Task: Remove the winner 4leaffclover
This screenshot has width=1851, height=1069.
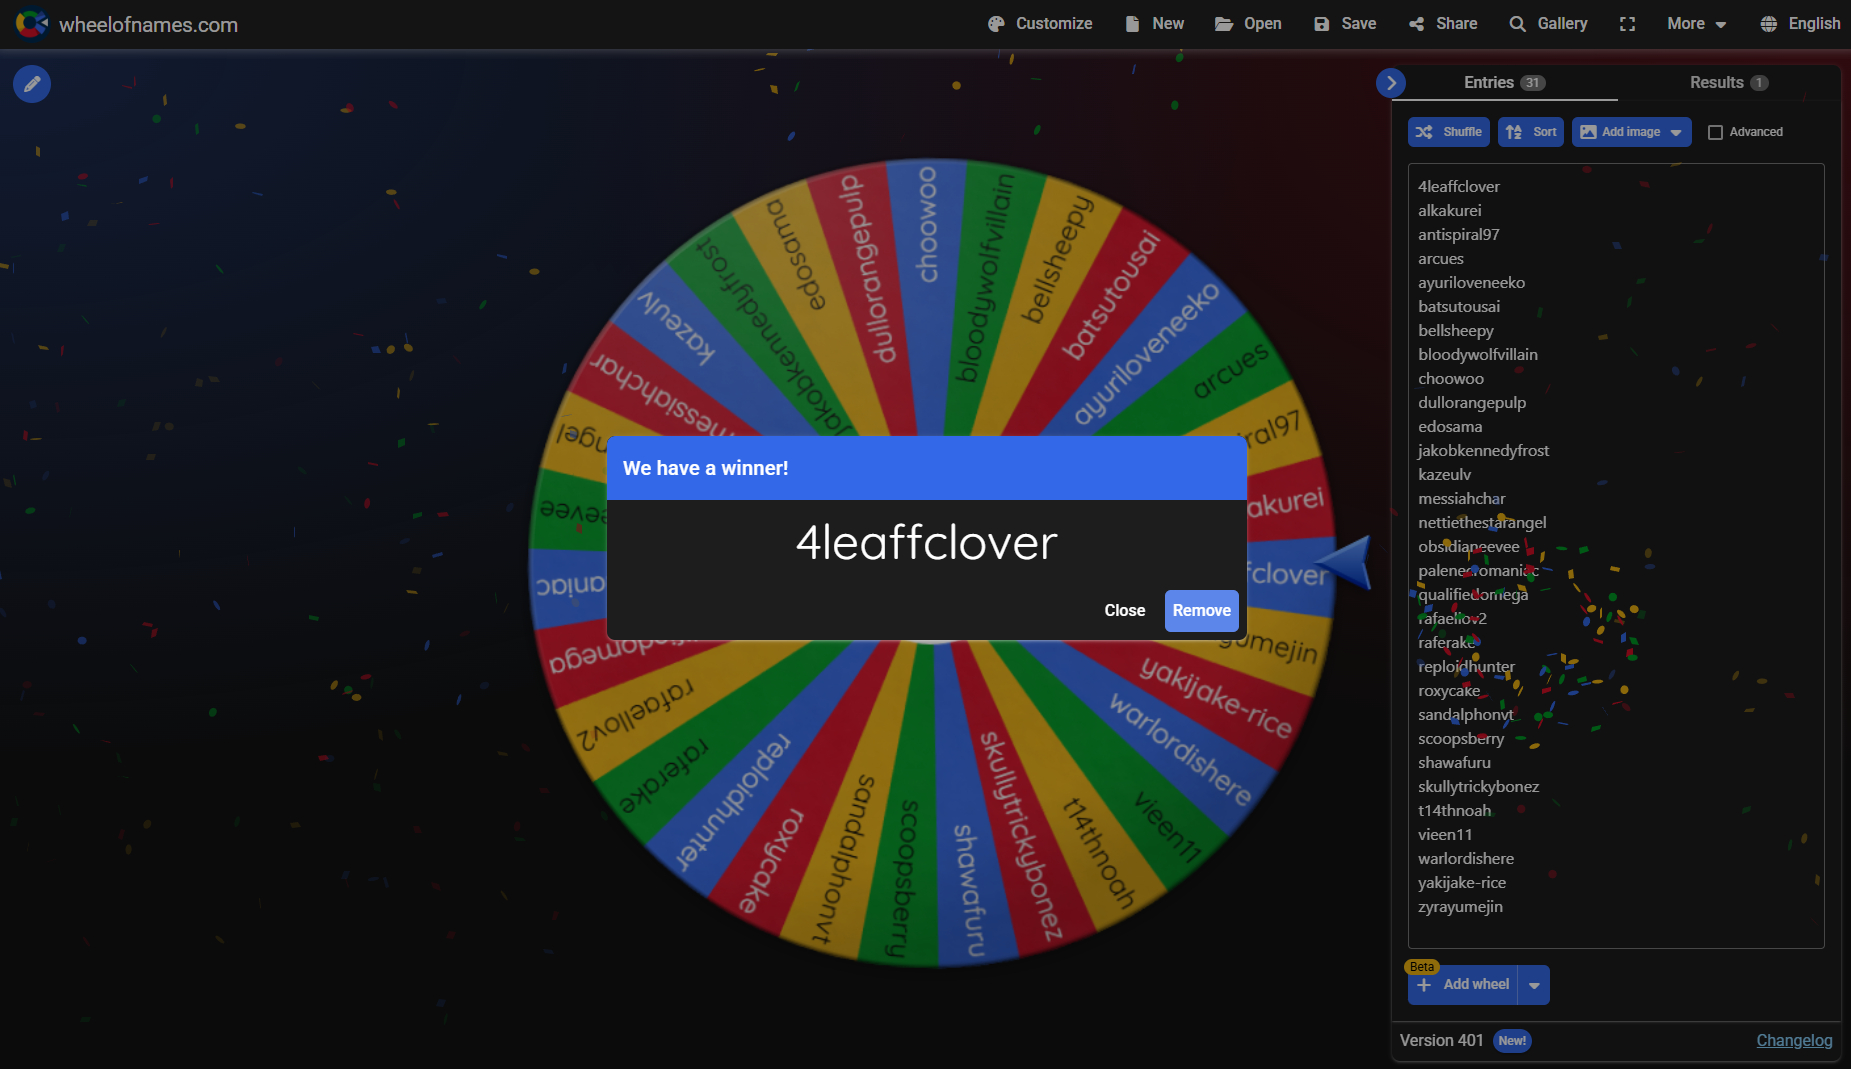Action: pos(1201,611)
